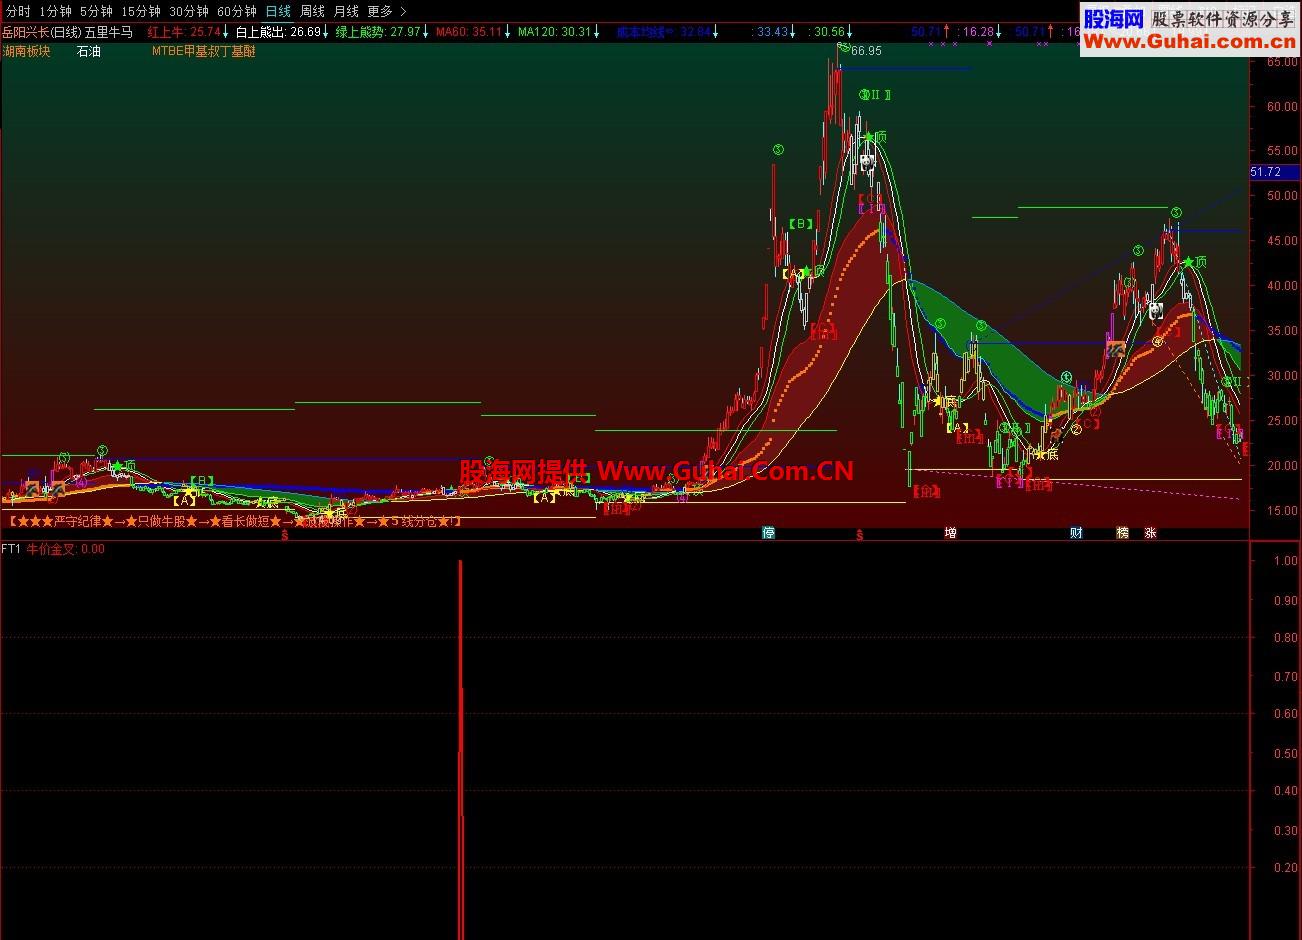Select the 15分钟 timeframe tab
The image size is (1302, 940).
[x=140, y=11]
